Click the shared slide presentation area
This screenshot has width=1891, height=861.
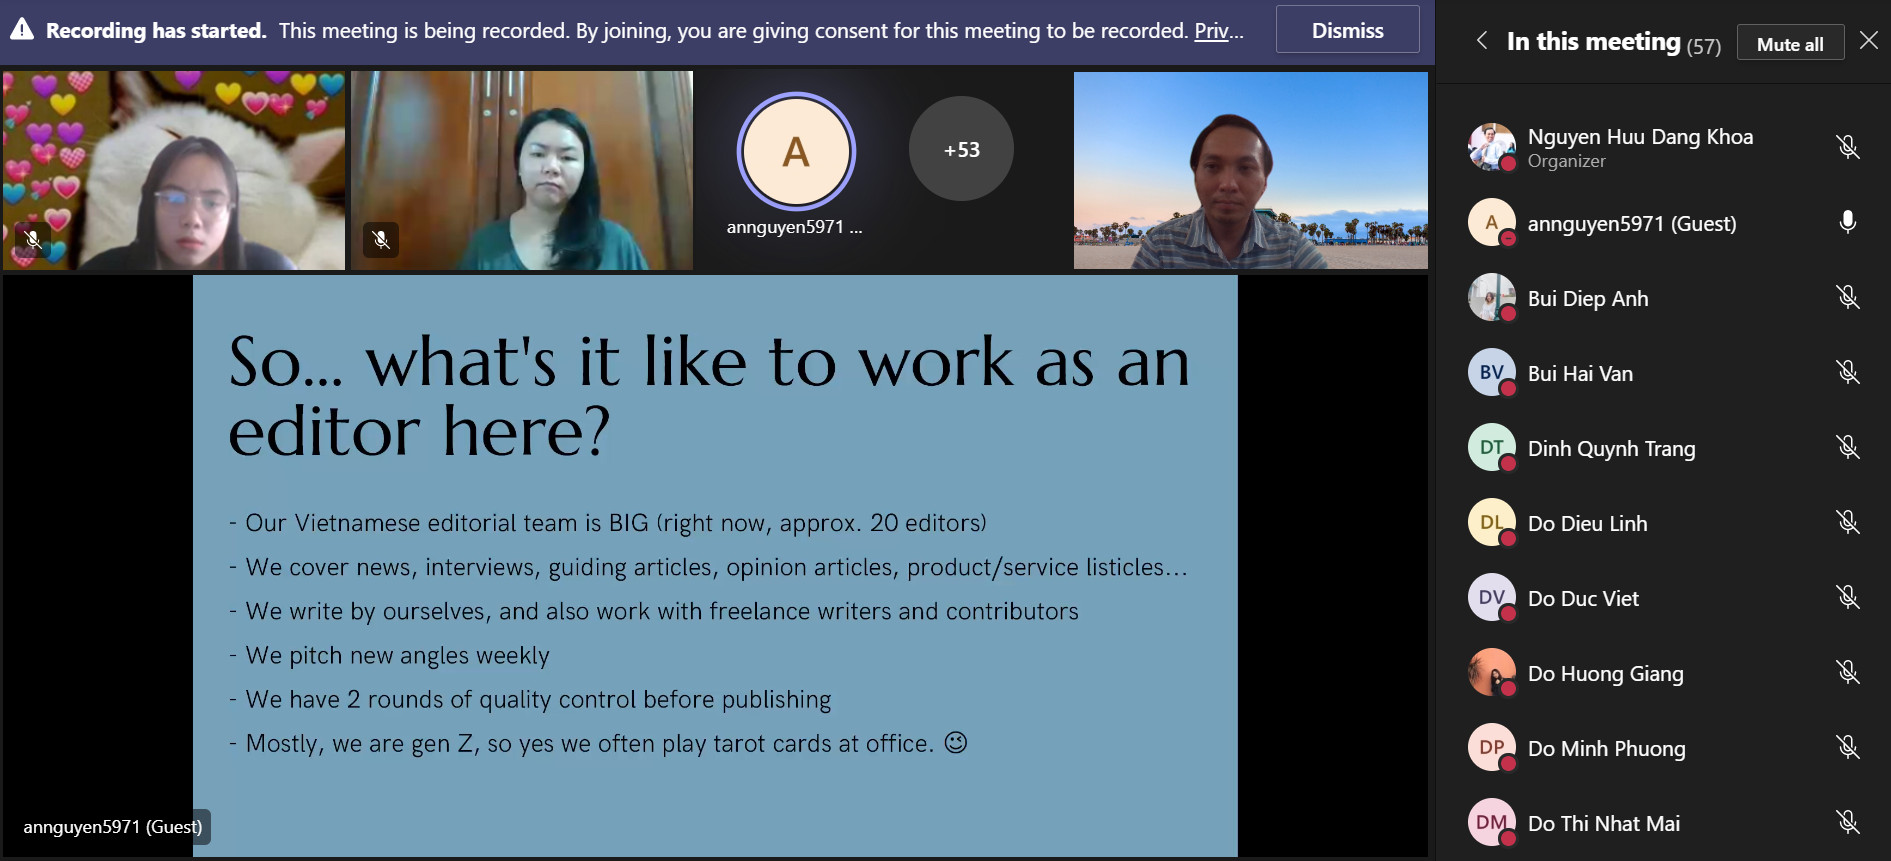715,566
